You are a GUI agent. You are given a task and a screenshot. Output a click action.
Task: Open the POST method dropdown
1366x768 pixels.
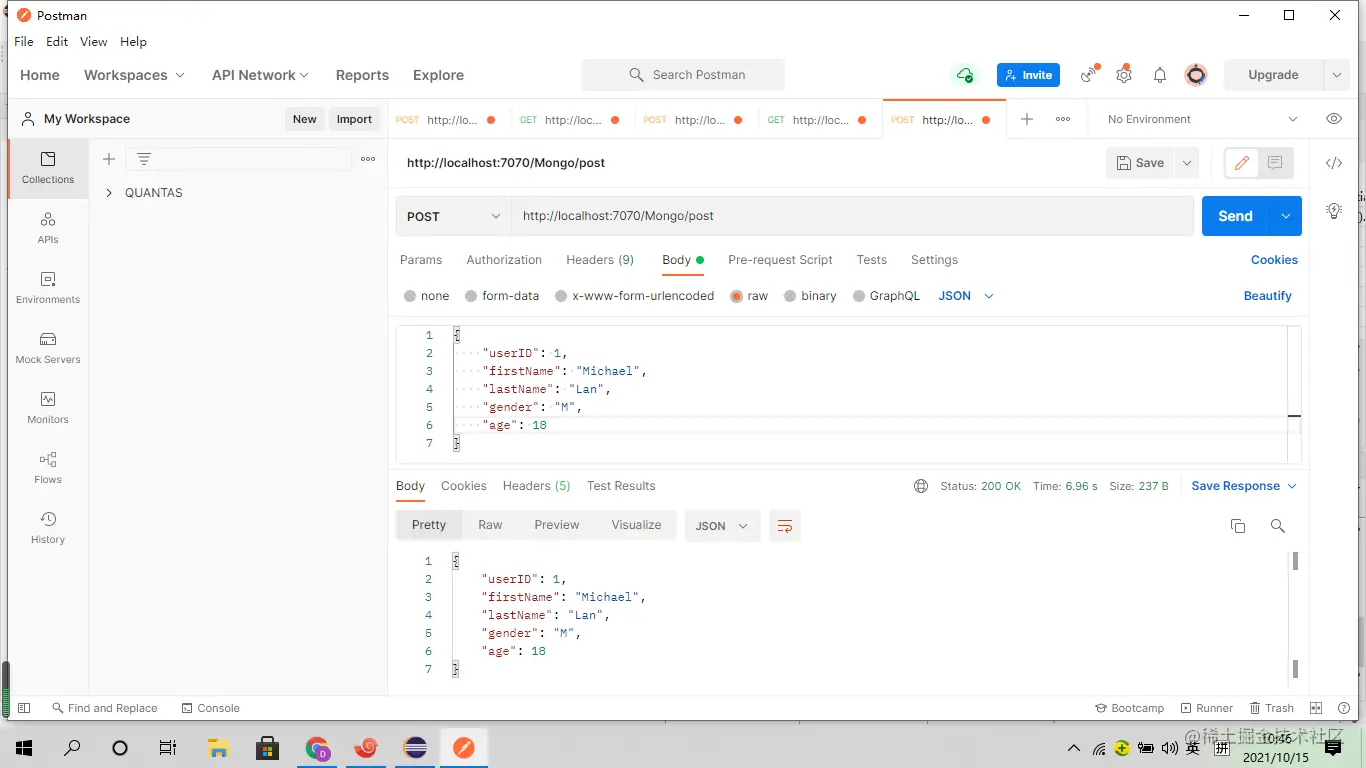click(454, 216)
